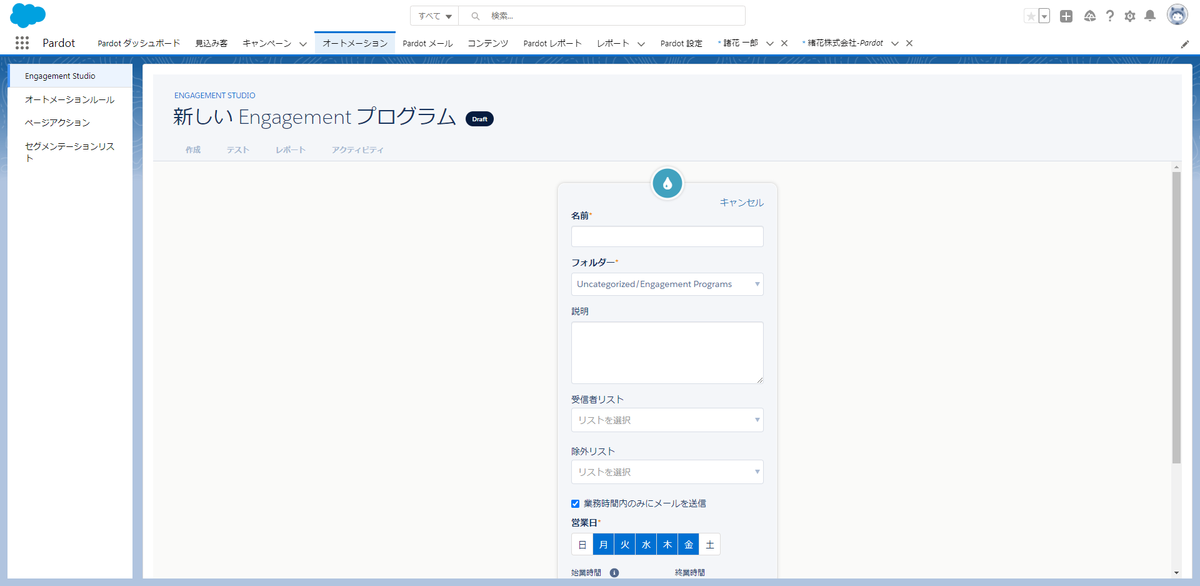Screen dimensions: 1200x586
Task: Switch to the アクティビティ tab
Action: (x=358, y=149)
